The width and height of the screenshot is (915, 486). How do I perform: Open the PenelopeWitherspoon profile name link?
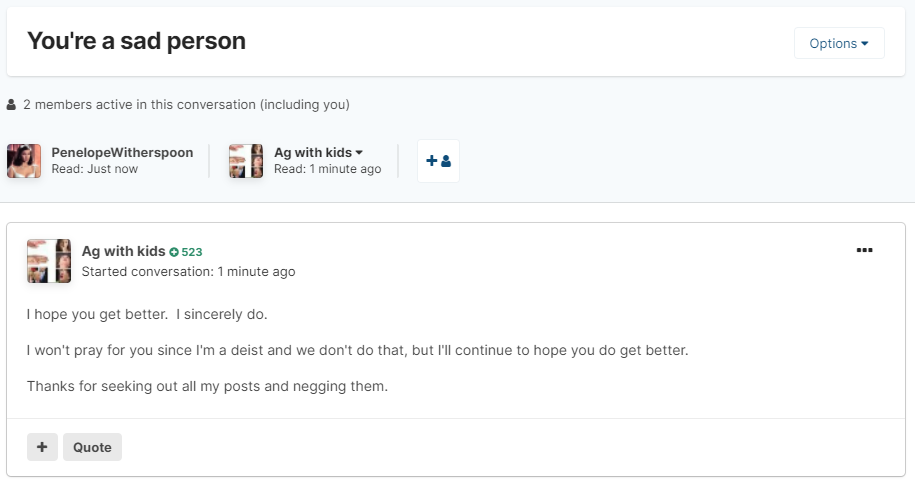[x=122, y=153]
